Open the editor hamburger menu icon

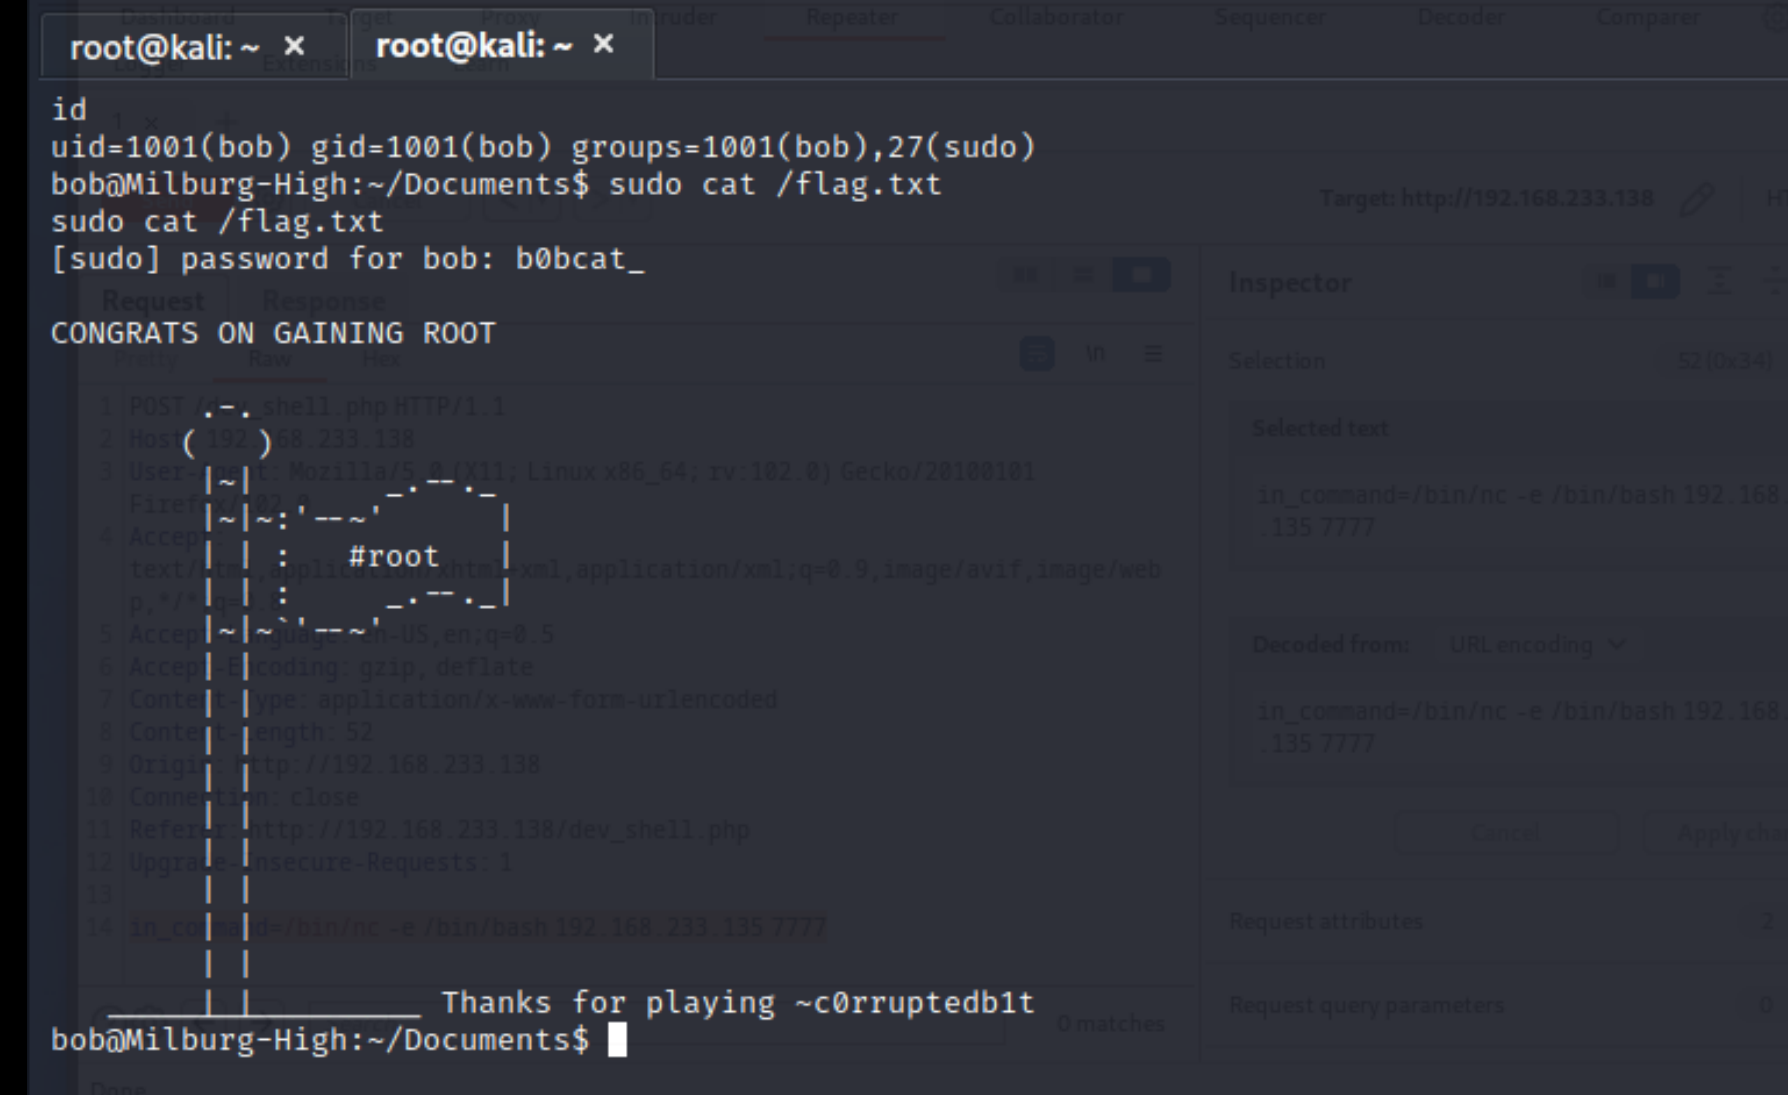1153,354
